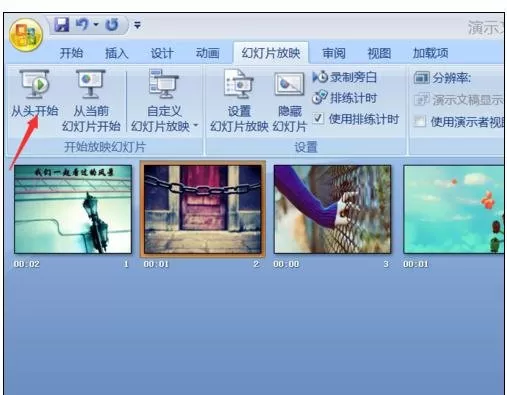Open the 设计 tab

pyautogui.click(x=162, y=53)
